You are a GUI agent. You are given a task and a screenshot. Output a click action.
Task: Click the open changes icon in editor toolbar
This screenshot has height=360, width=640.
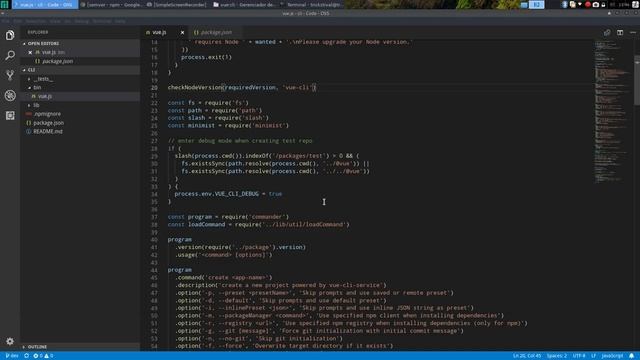pos(607,32)
